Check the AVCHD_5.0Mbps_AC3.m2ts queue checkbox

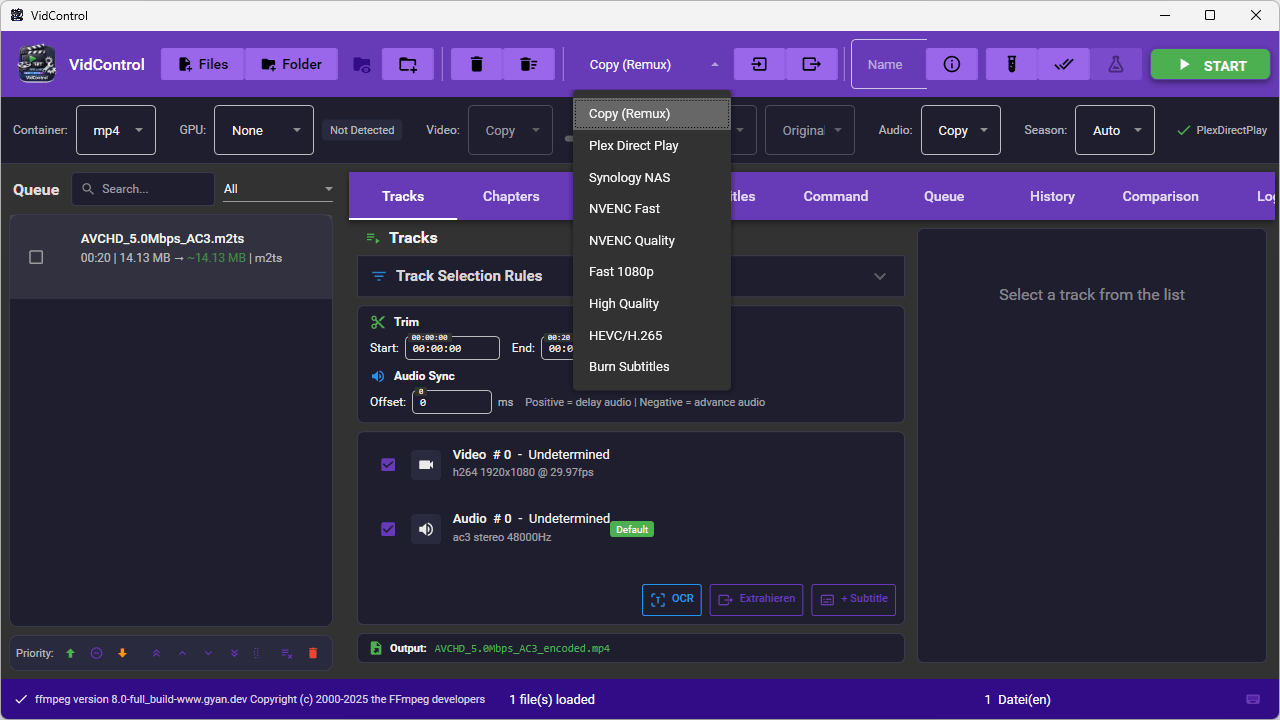click(x=36, y=257)
